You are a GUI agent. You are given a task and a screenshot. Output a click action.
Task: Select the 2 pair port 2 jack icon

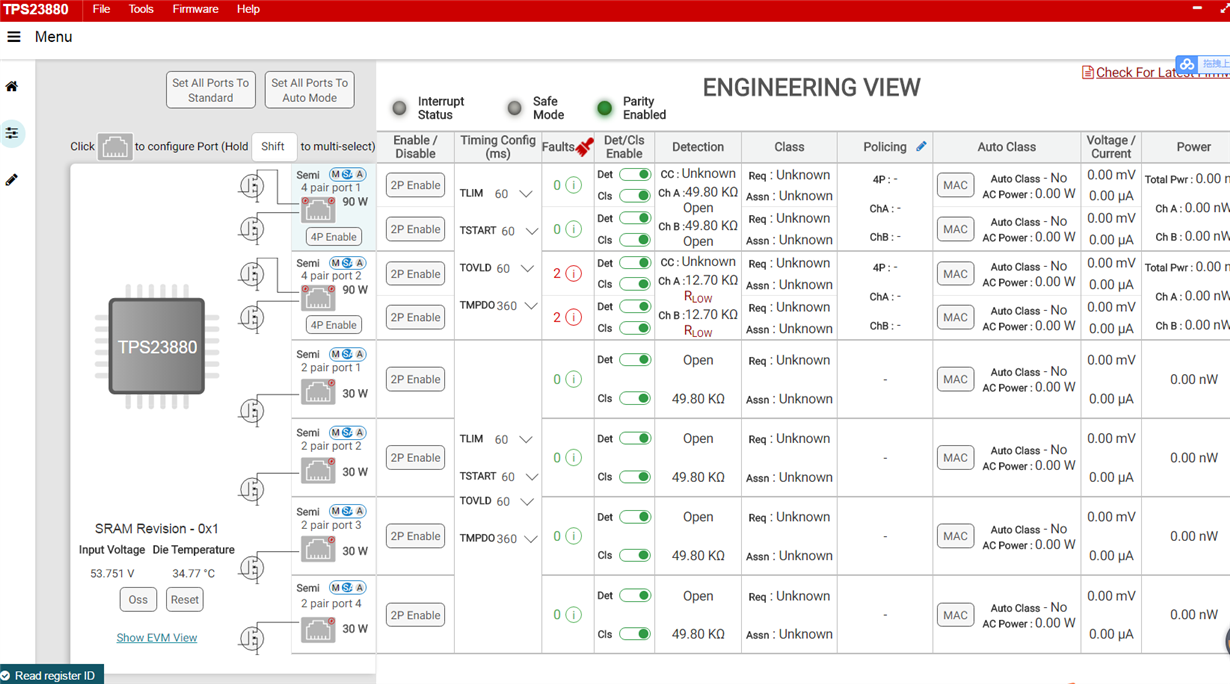(318, 470)
